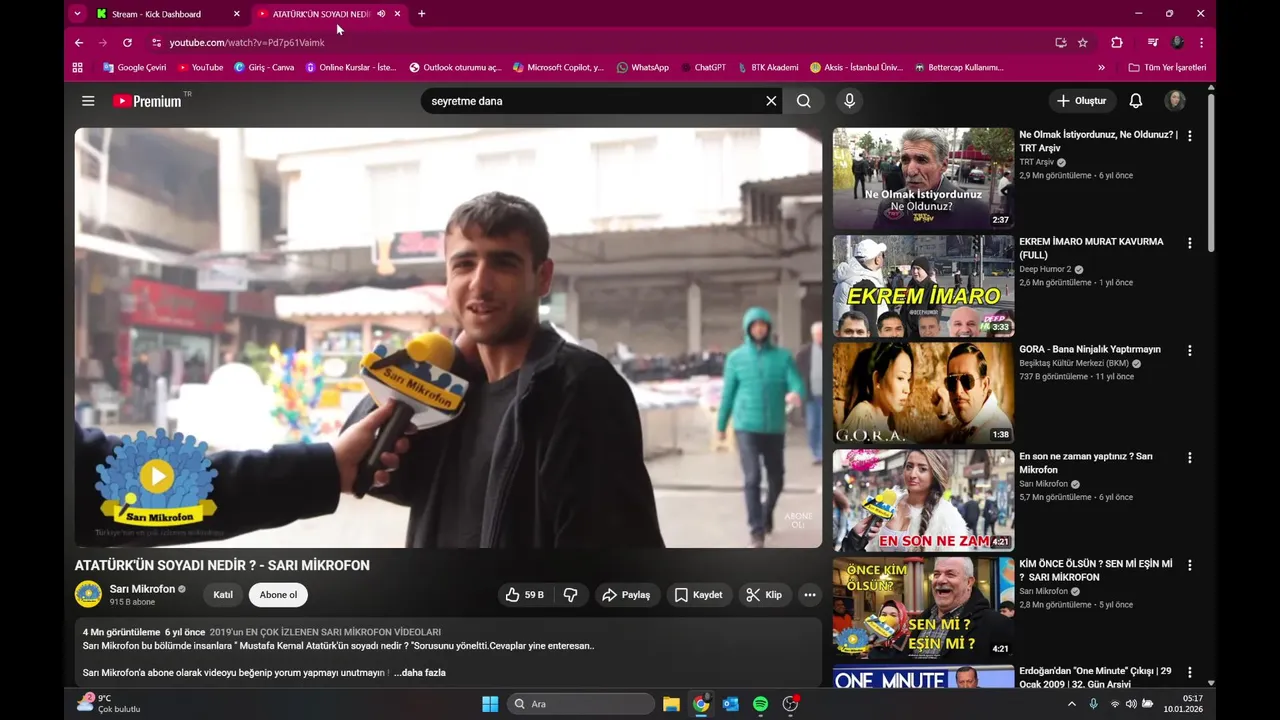Screen dimensions: 1280x720
Task: Click the Abone ol subscribe button
Action: (x=278, y=595)
